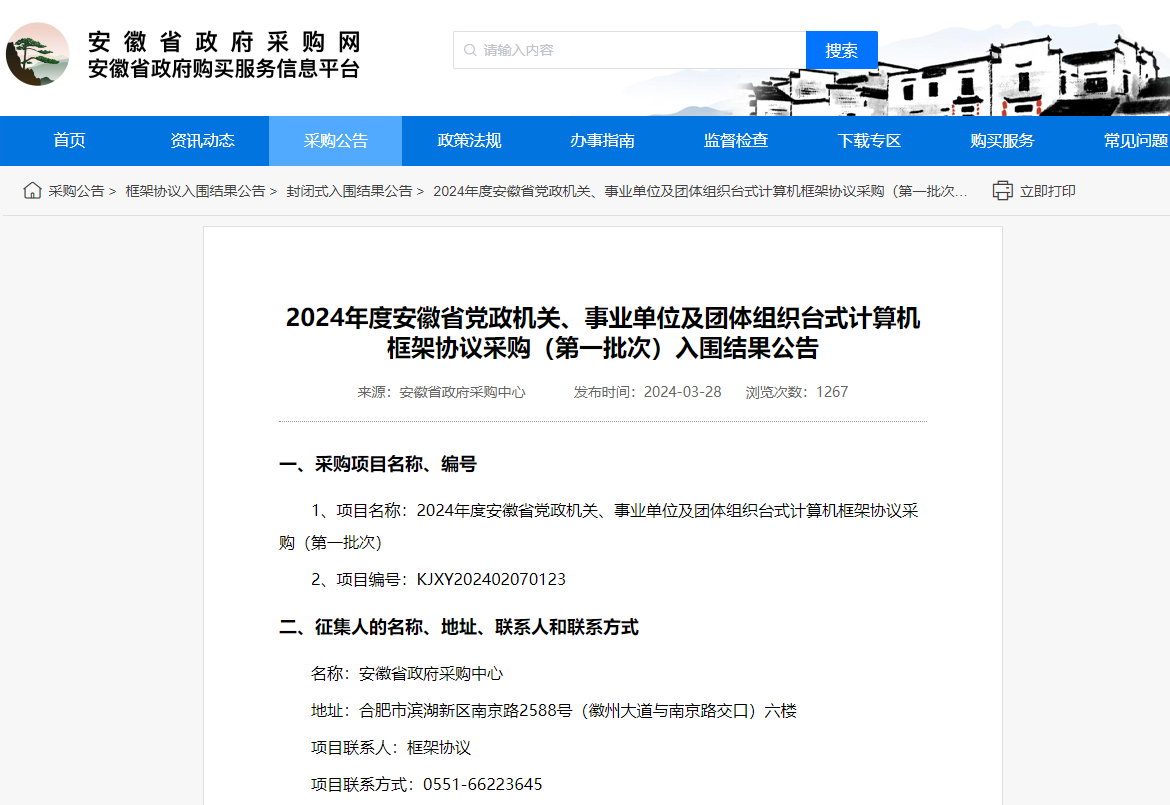Viewport: 1170px width, 805px height.
Task: Click the 来源：安徽省政府采购中心 text
Action: [441, 392]
